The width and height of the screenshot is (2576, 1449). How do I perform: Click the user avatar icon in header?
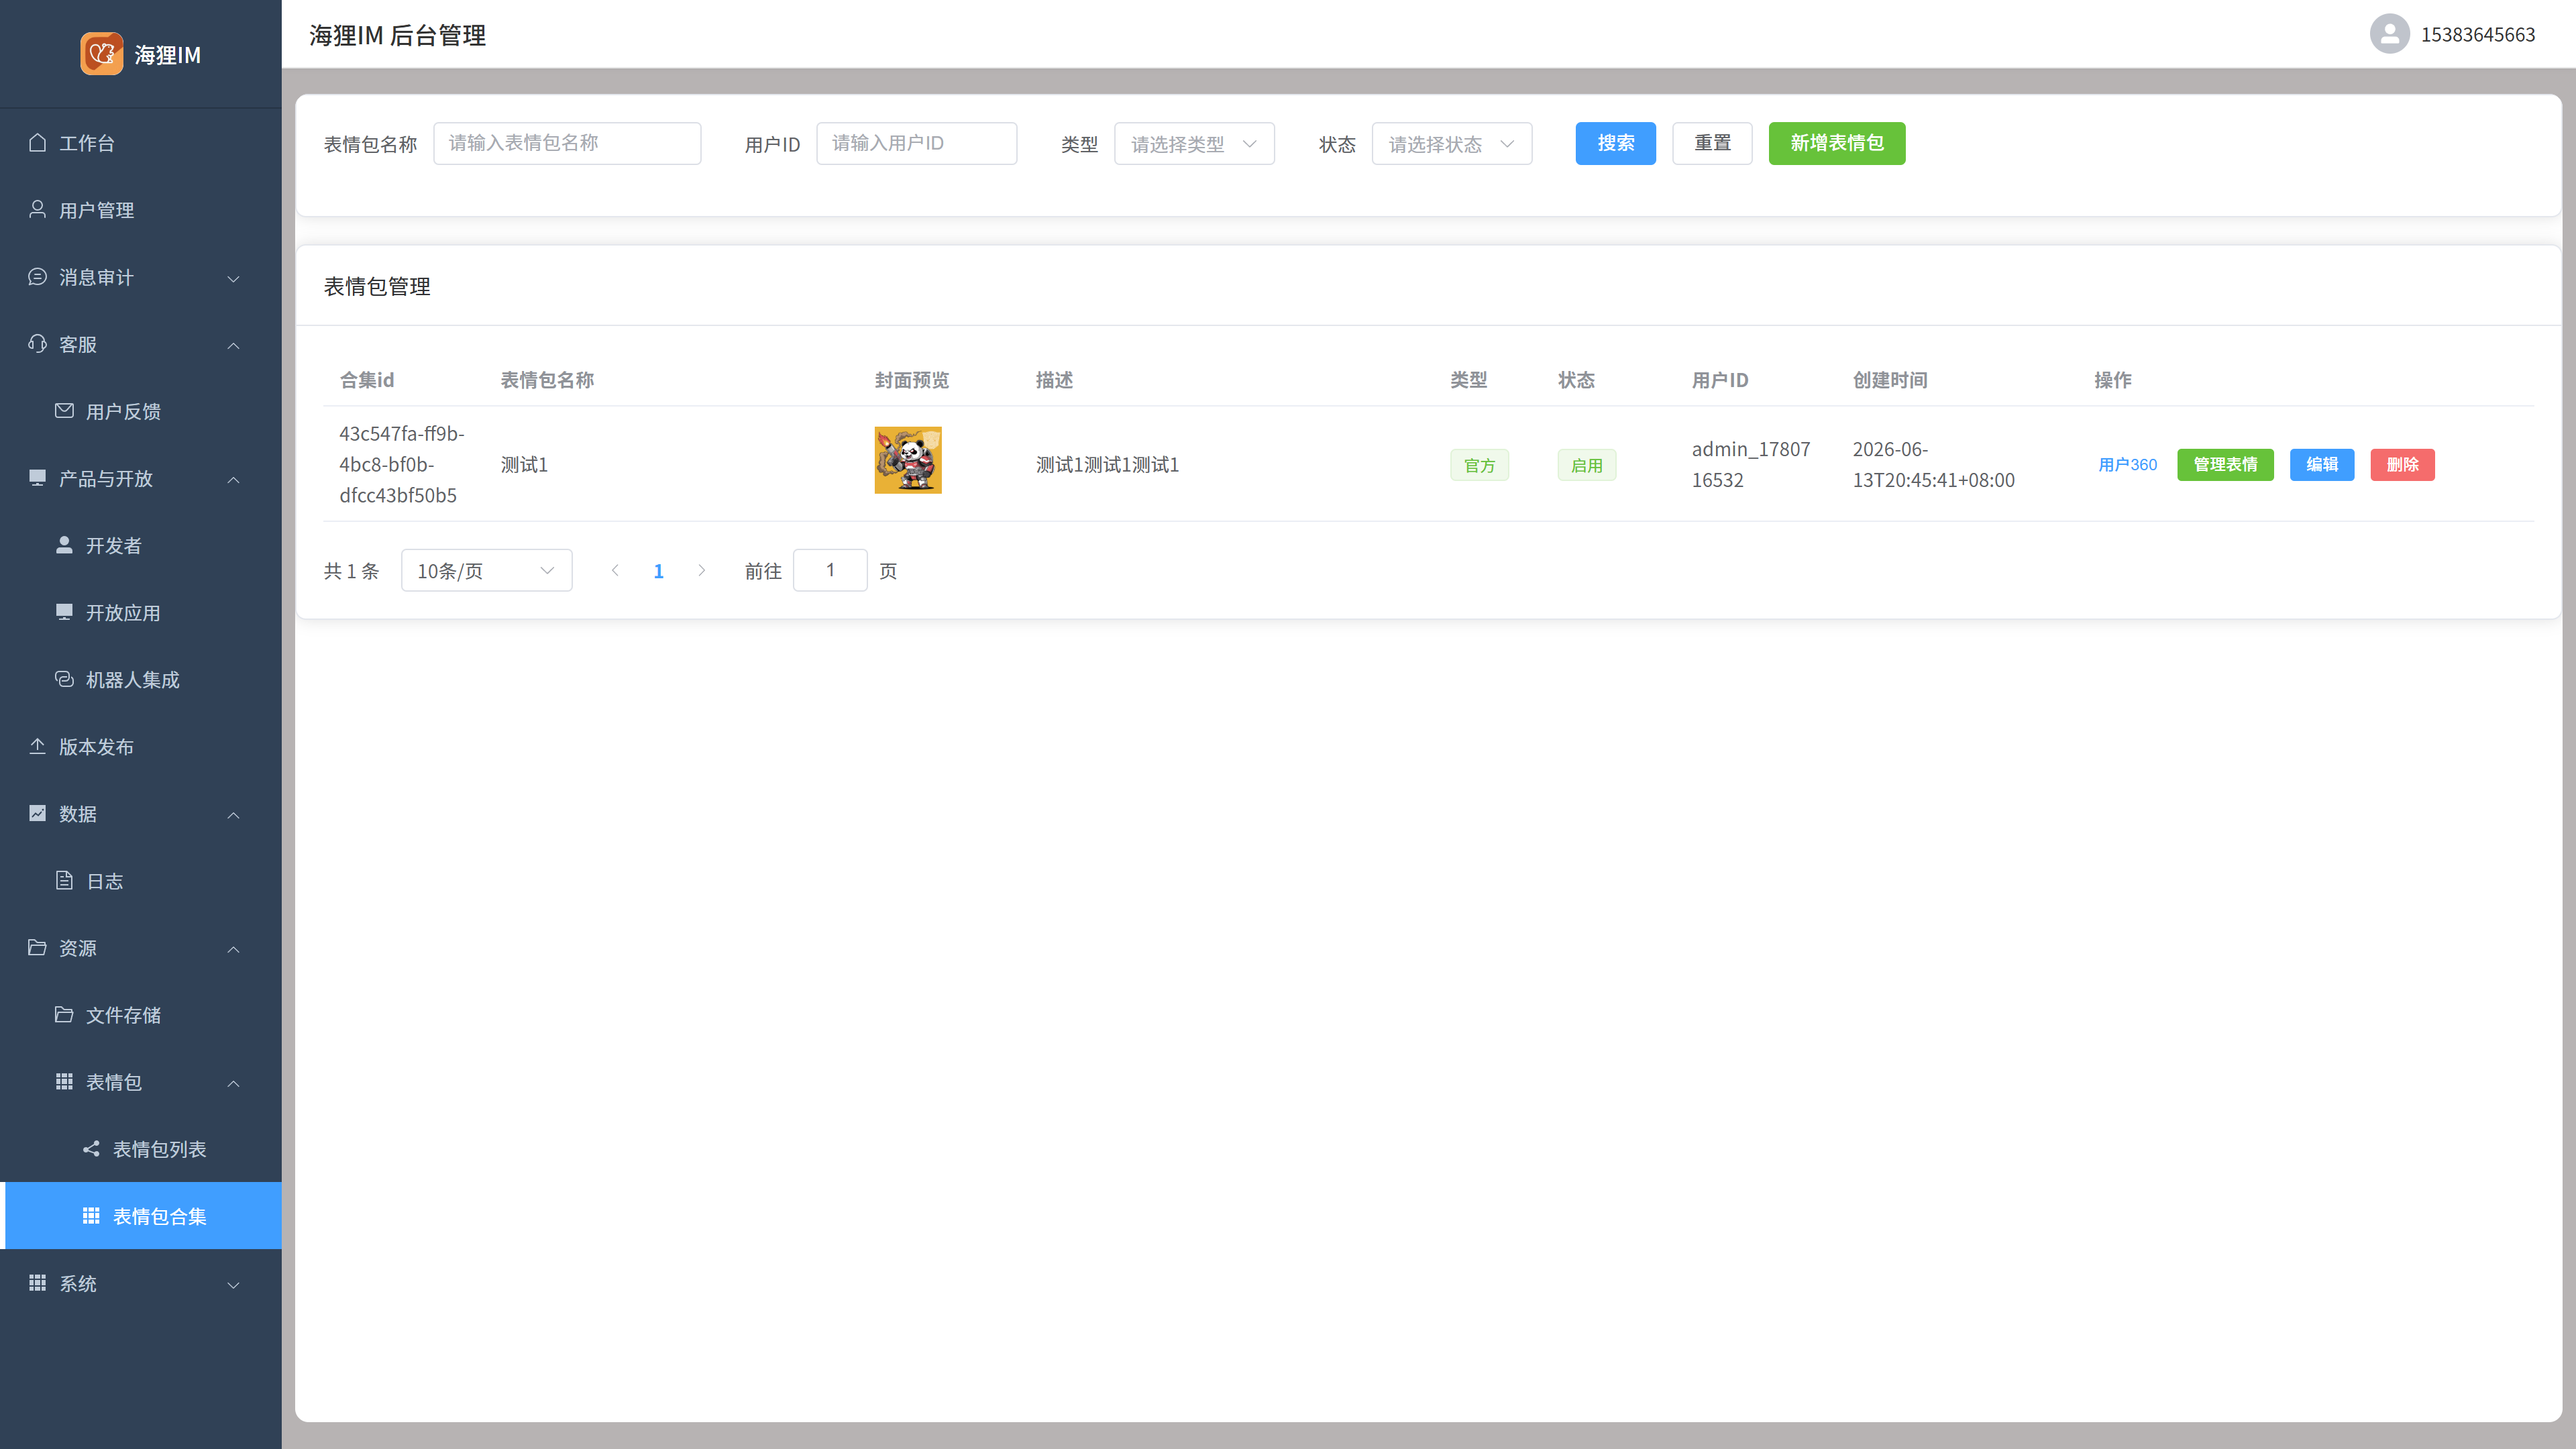click(x=2389, y=34)
